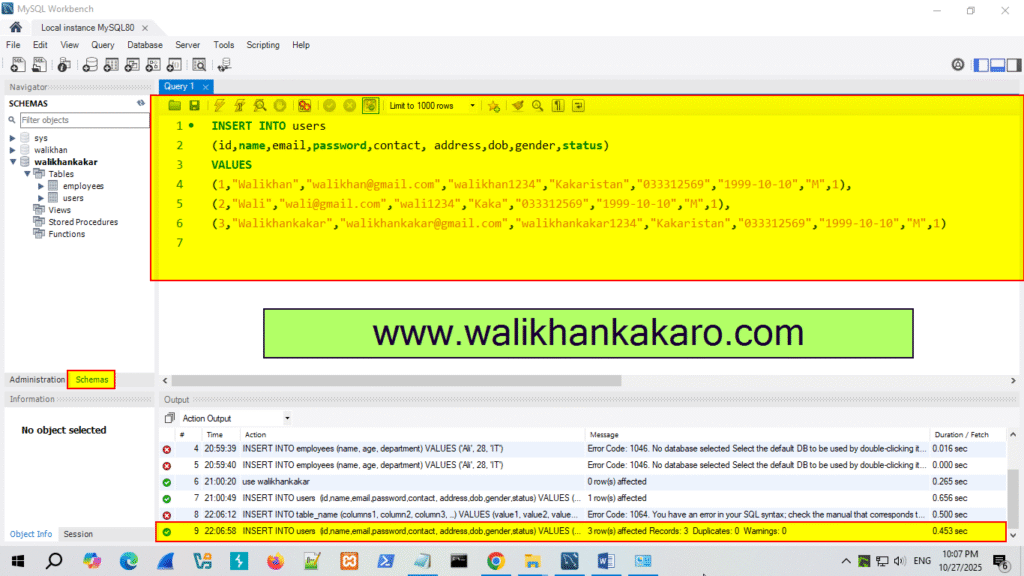Toggle auto-commit mode in the query toolbar
Image resolution: width=1024 pixels, height=576 pixels.
coord(370,105)
